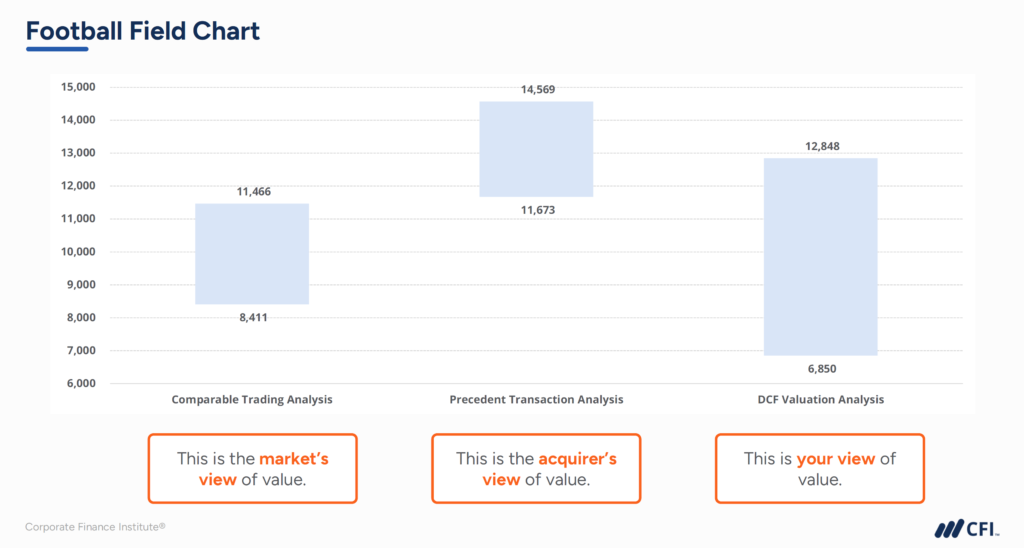This screenshot has width=1024, height=548.
Task: Click the Corporate Finance Institute footer text
Action: click(x=95, y=526)
